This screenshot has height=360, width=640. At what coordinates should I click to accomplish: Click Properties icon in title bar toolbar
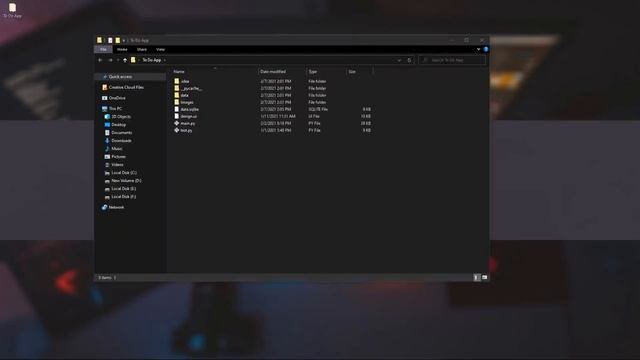click(110, 40)
